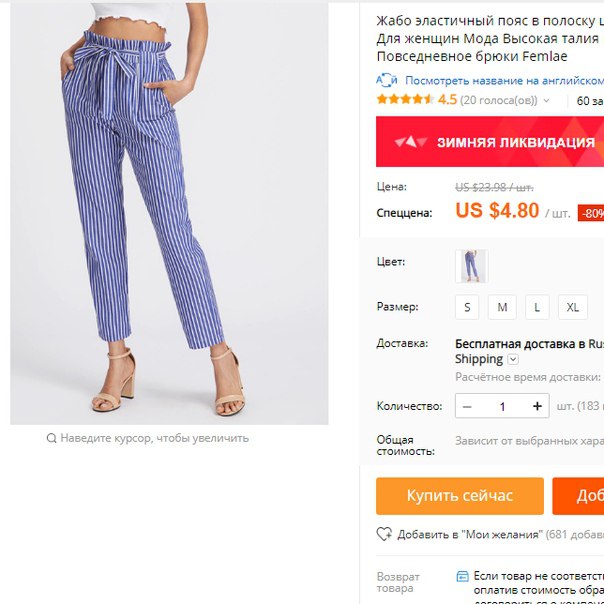Click the orange star rating icons
604x604 pixels.
tap(406, 100)
